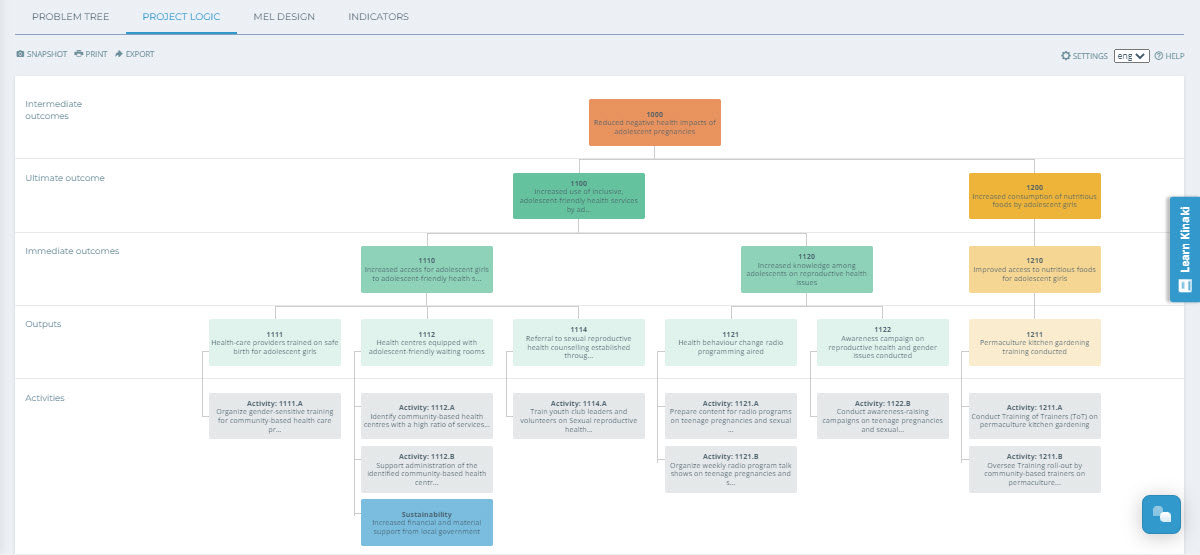Click the Export share icon

pos(119,54)
